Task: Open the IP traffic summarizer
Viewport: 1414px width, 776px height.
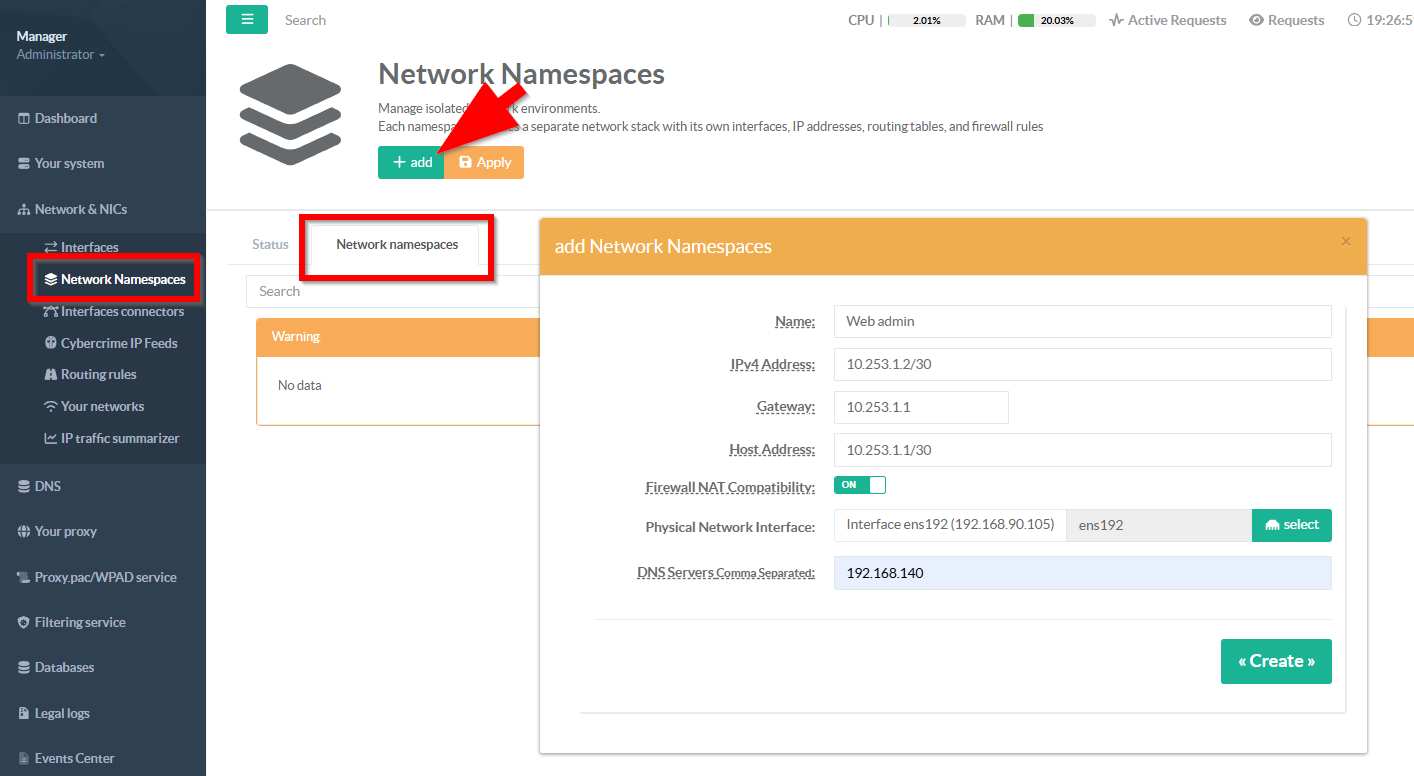Action: (119, 438)
